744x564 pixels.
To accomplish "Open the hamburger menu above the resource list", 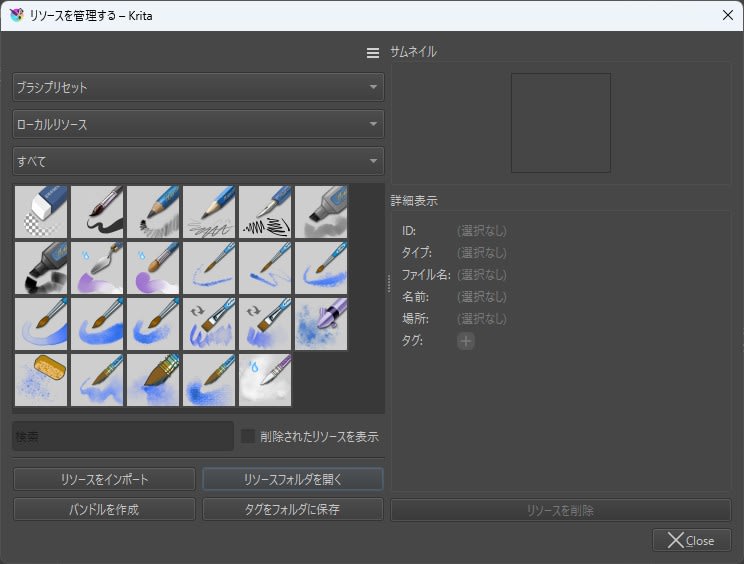I will tap(373, 53).
